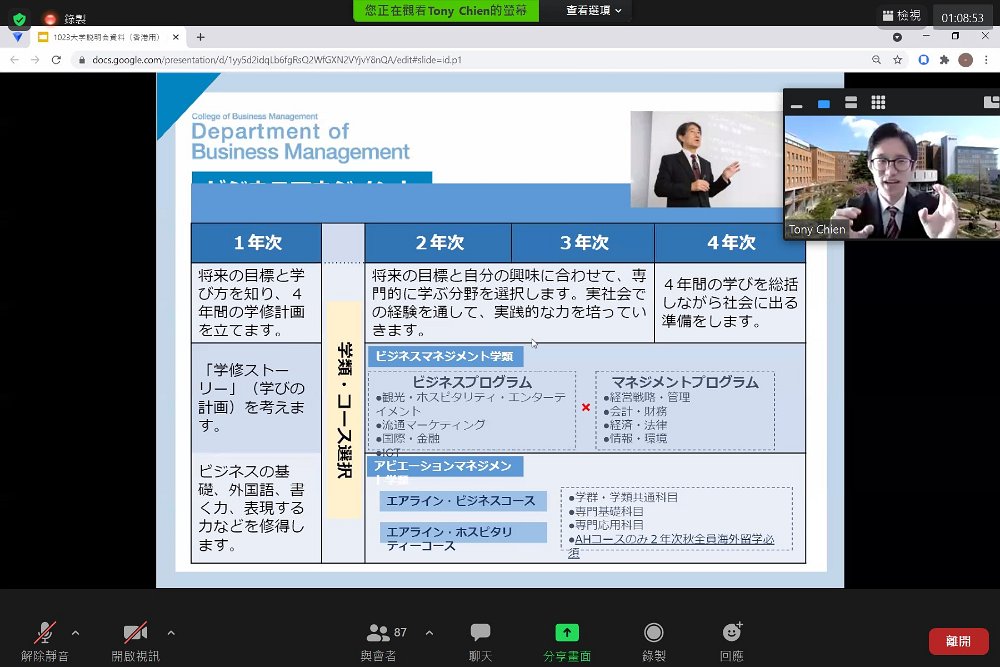
Task: Click the 1年次 table header
Action: pyautogui.click(x=256, y=243)
